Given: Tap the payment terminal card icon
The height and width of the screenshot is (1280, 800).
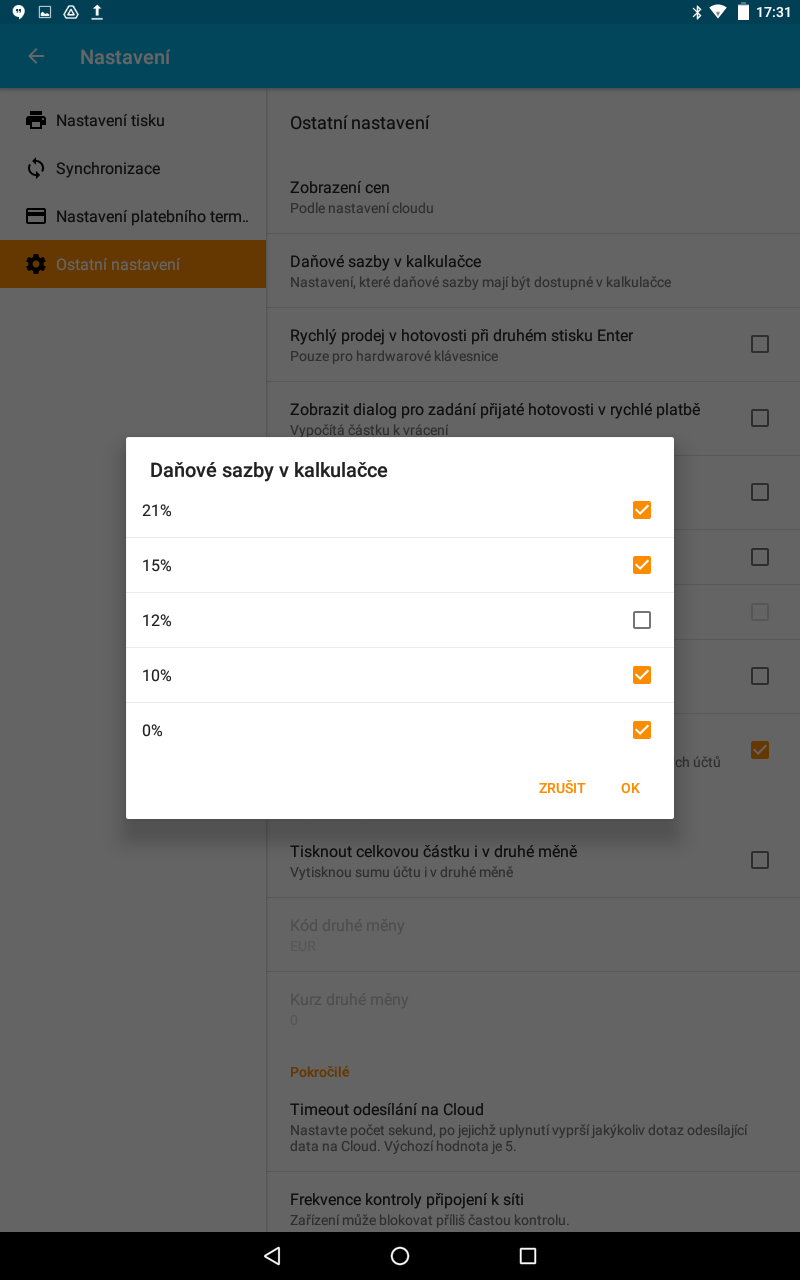Looking at the screenshot, I should point(36,216).
